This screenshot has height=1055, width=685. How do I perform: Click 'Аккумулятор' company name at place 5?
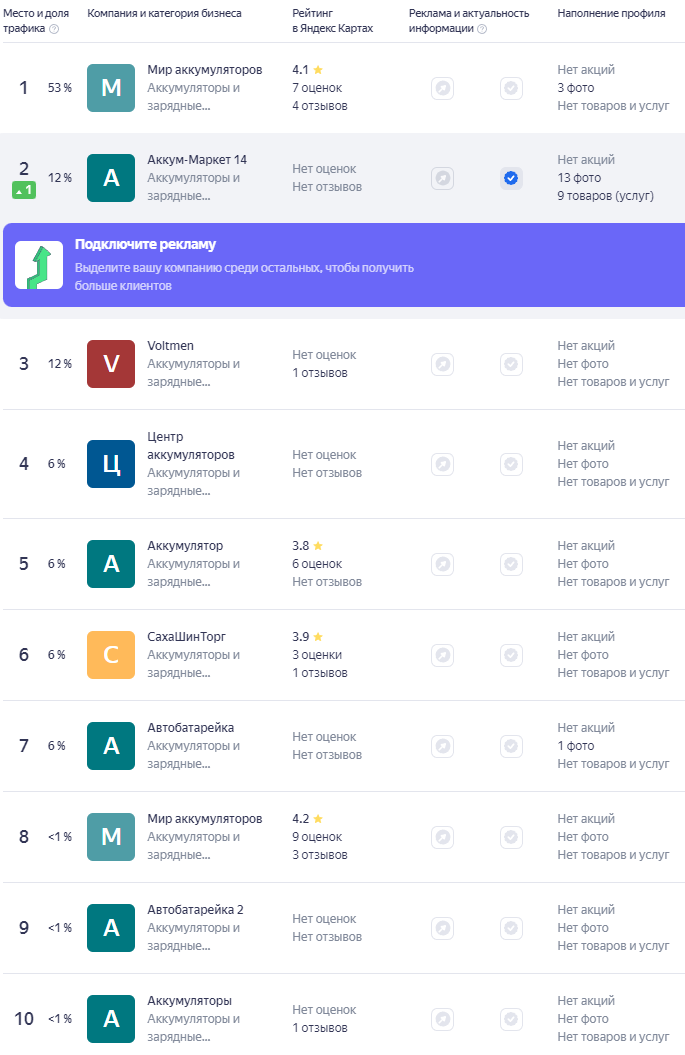185,546
